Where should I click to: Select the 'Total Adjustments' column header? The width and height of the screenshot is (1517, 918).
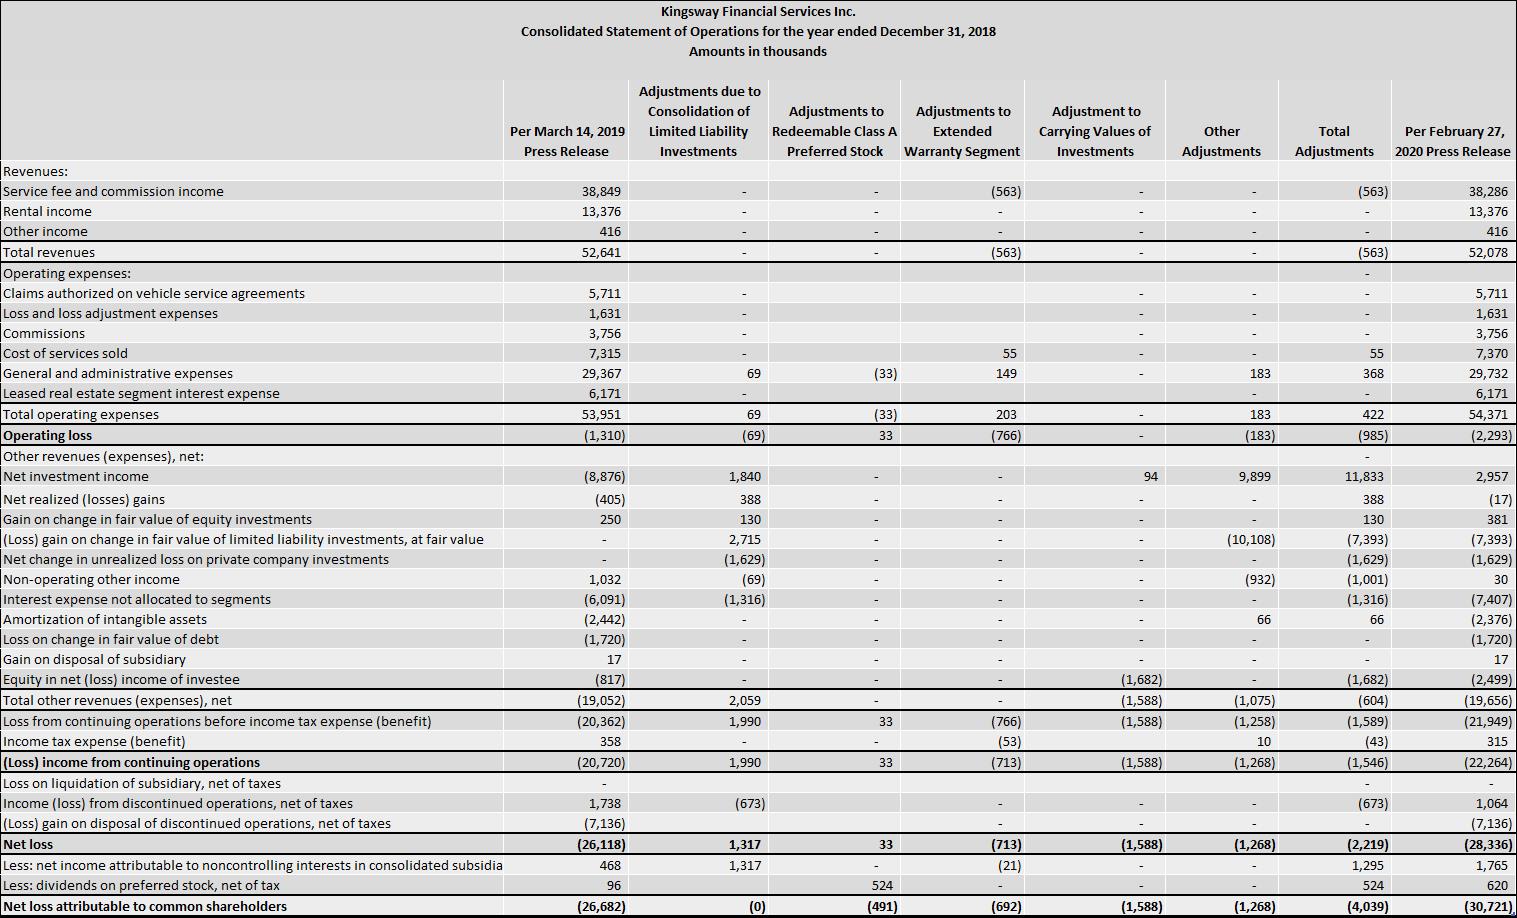tap(1334, 141)
